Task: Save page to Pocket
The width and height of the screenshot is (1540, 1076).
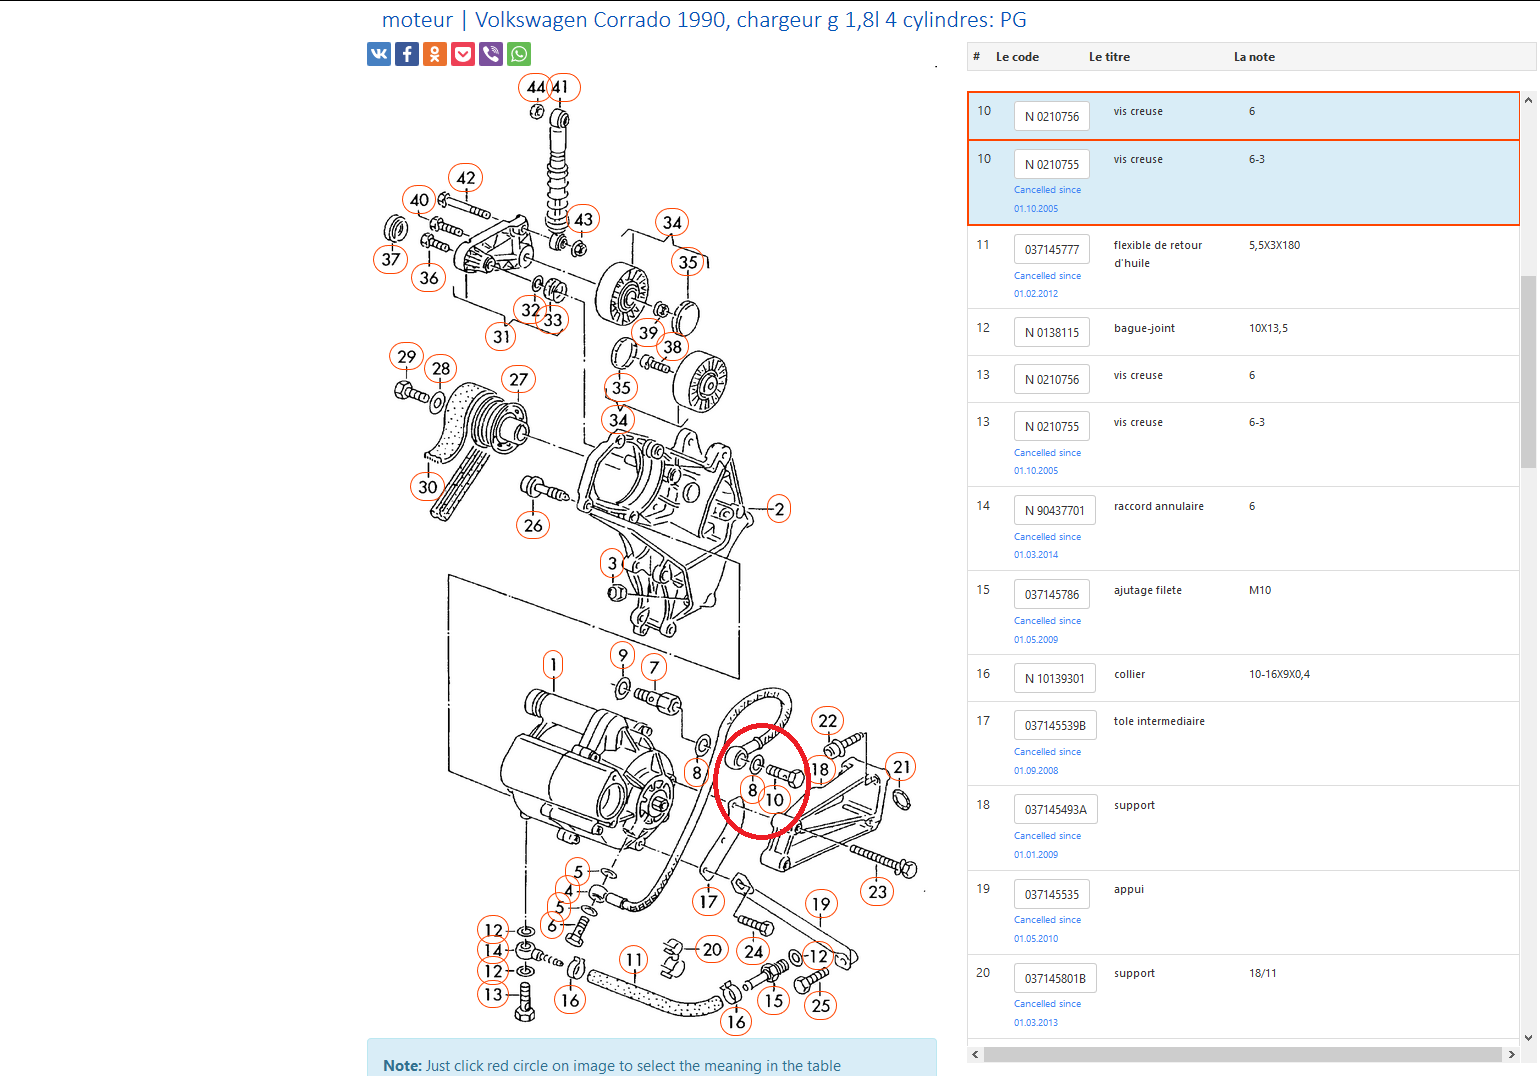Action: (463, 54)
